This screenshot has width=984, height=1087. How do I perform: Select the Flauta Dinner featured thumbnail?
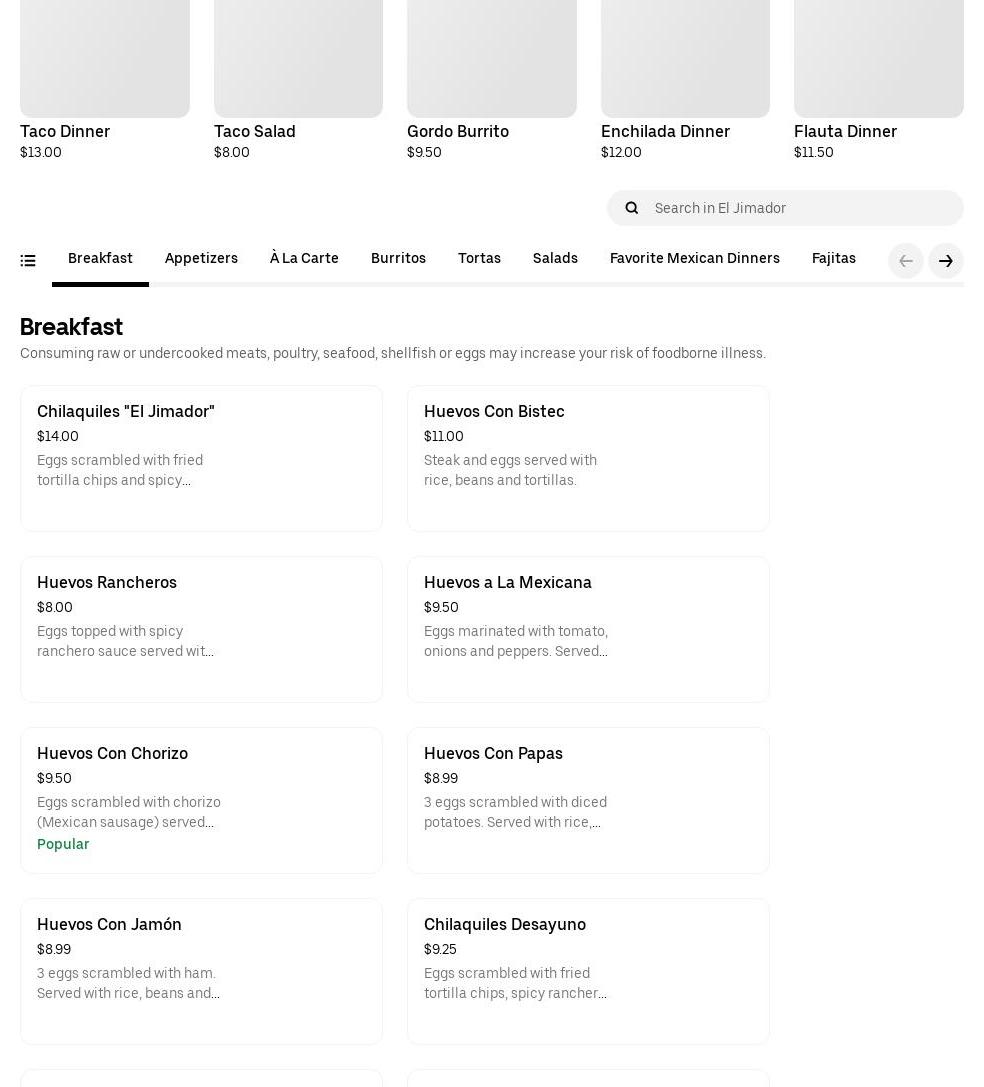878,55
